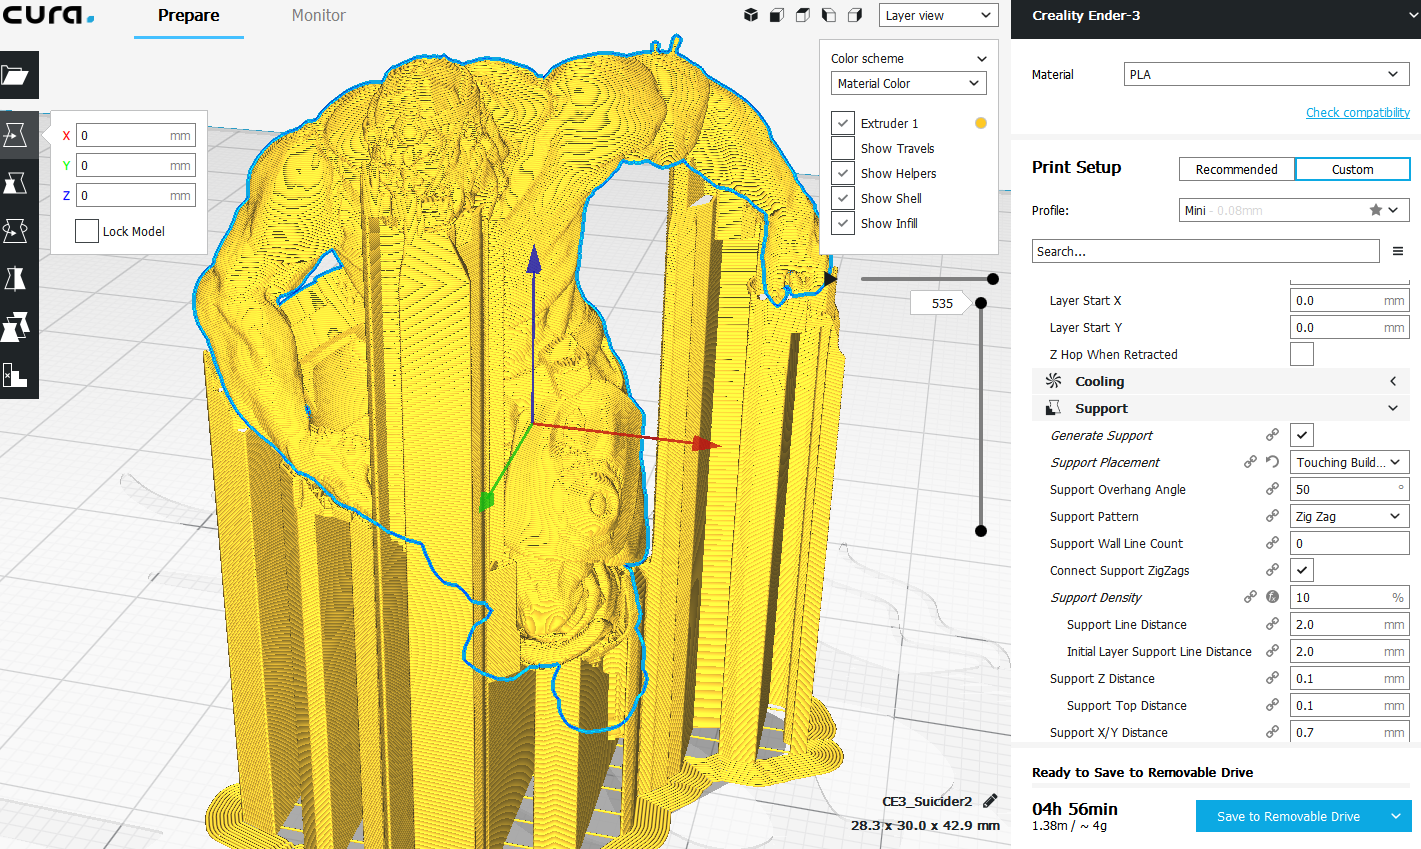Image resolution: width=1421 pixels, height=849 pixels.
Task: Click link icon beside Support Overhang Angle
Action: 1272,489
